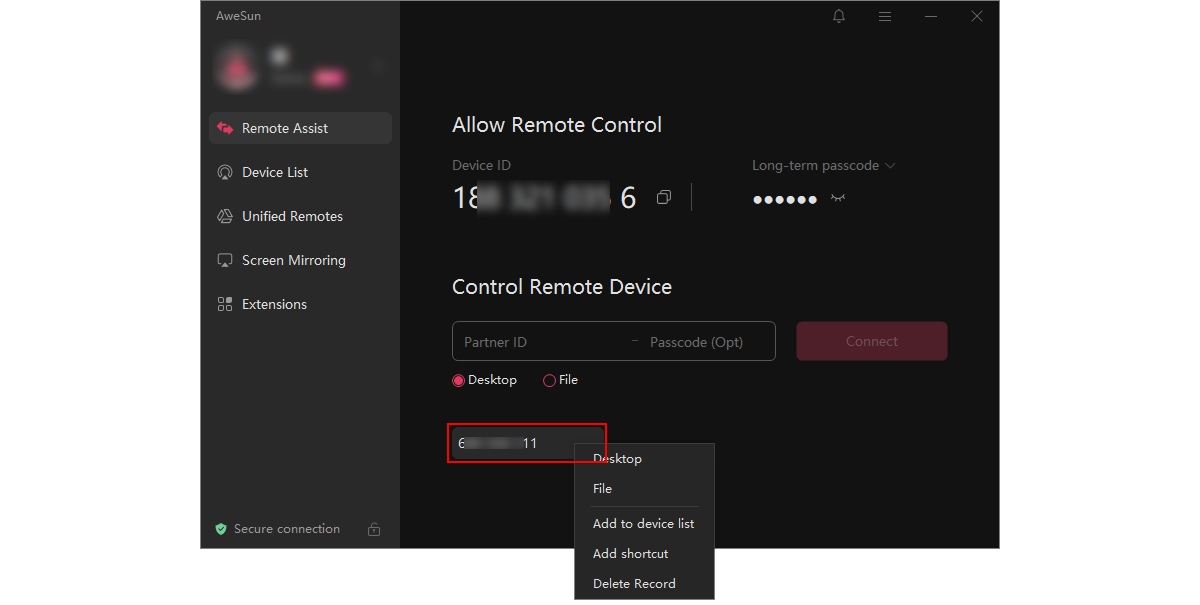The height and width of the screenshot is (605, 1200).
Task: Minimize the AweSun window
Action: tap(931, 16)
